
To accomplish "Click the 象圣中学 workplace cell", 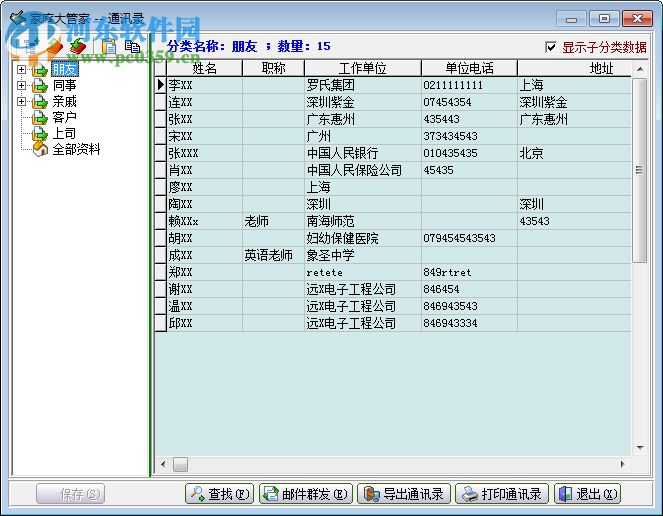I will tap(363, 255).
